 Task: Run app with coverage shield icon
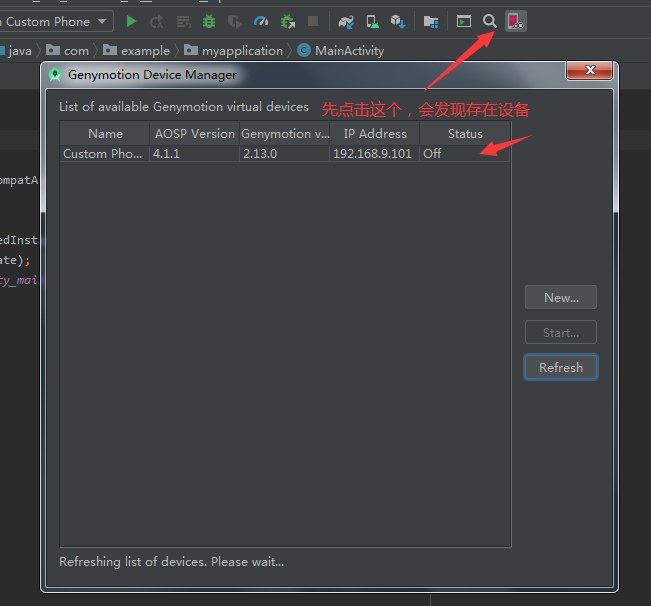235,22
